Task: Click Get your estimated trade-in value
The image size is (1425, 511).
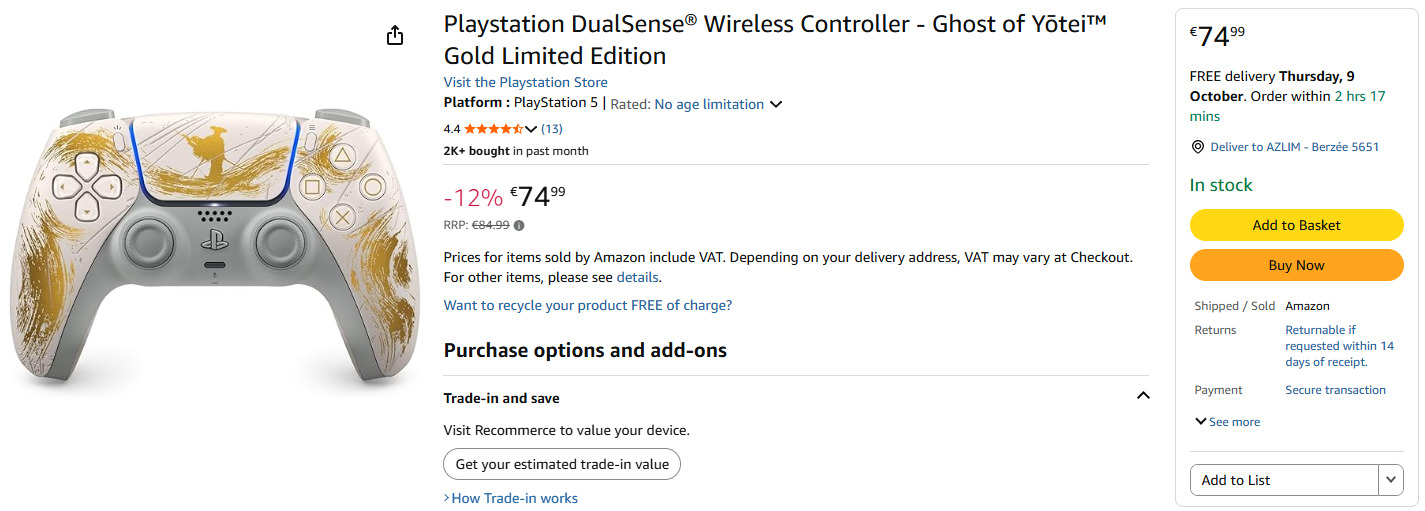Action: click(x=562, y=464)
